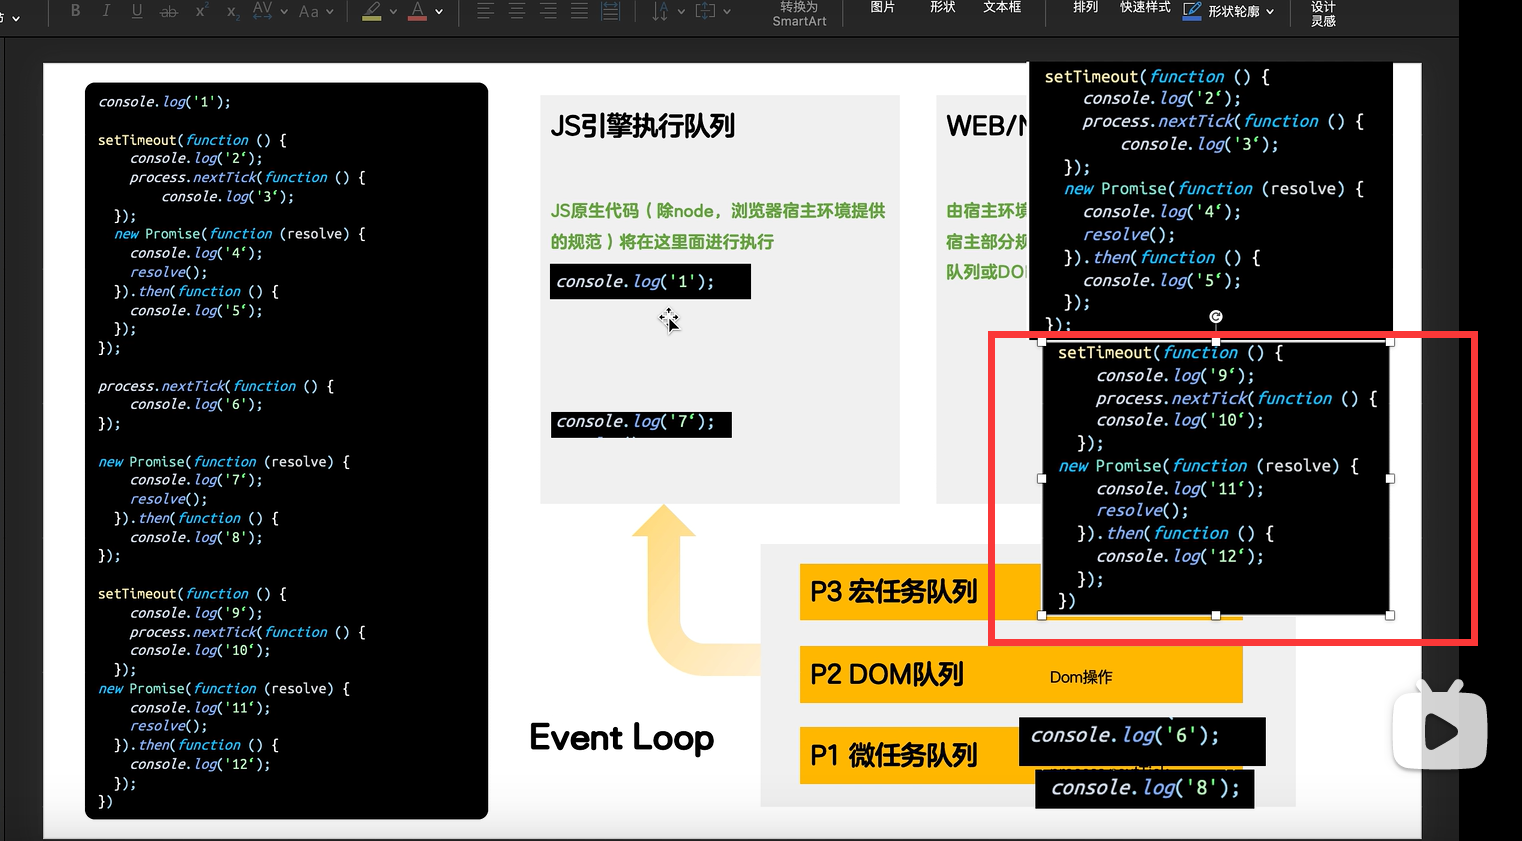Select the console.log('7') box in JS引擎执行队列
1522x841 pixels.
click(641, 424)
